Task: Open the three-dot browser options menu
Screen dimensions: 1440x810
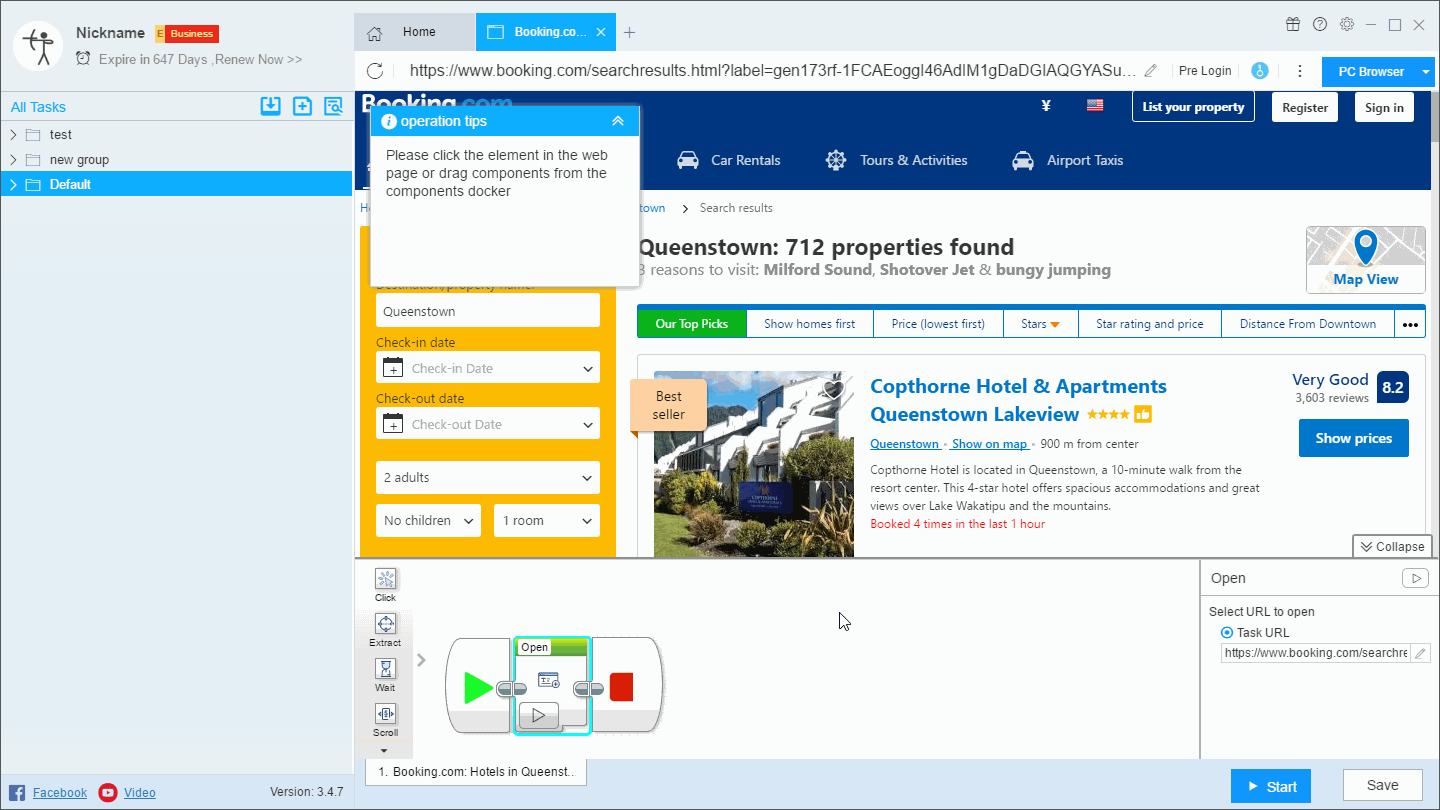Action: coord(1299,71)
